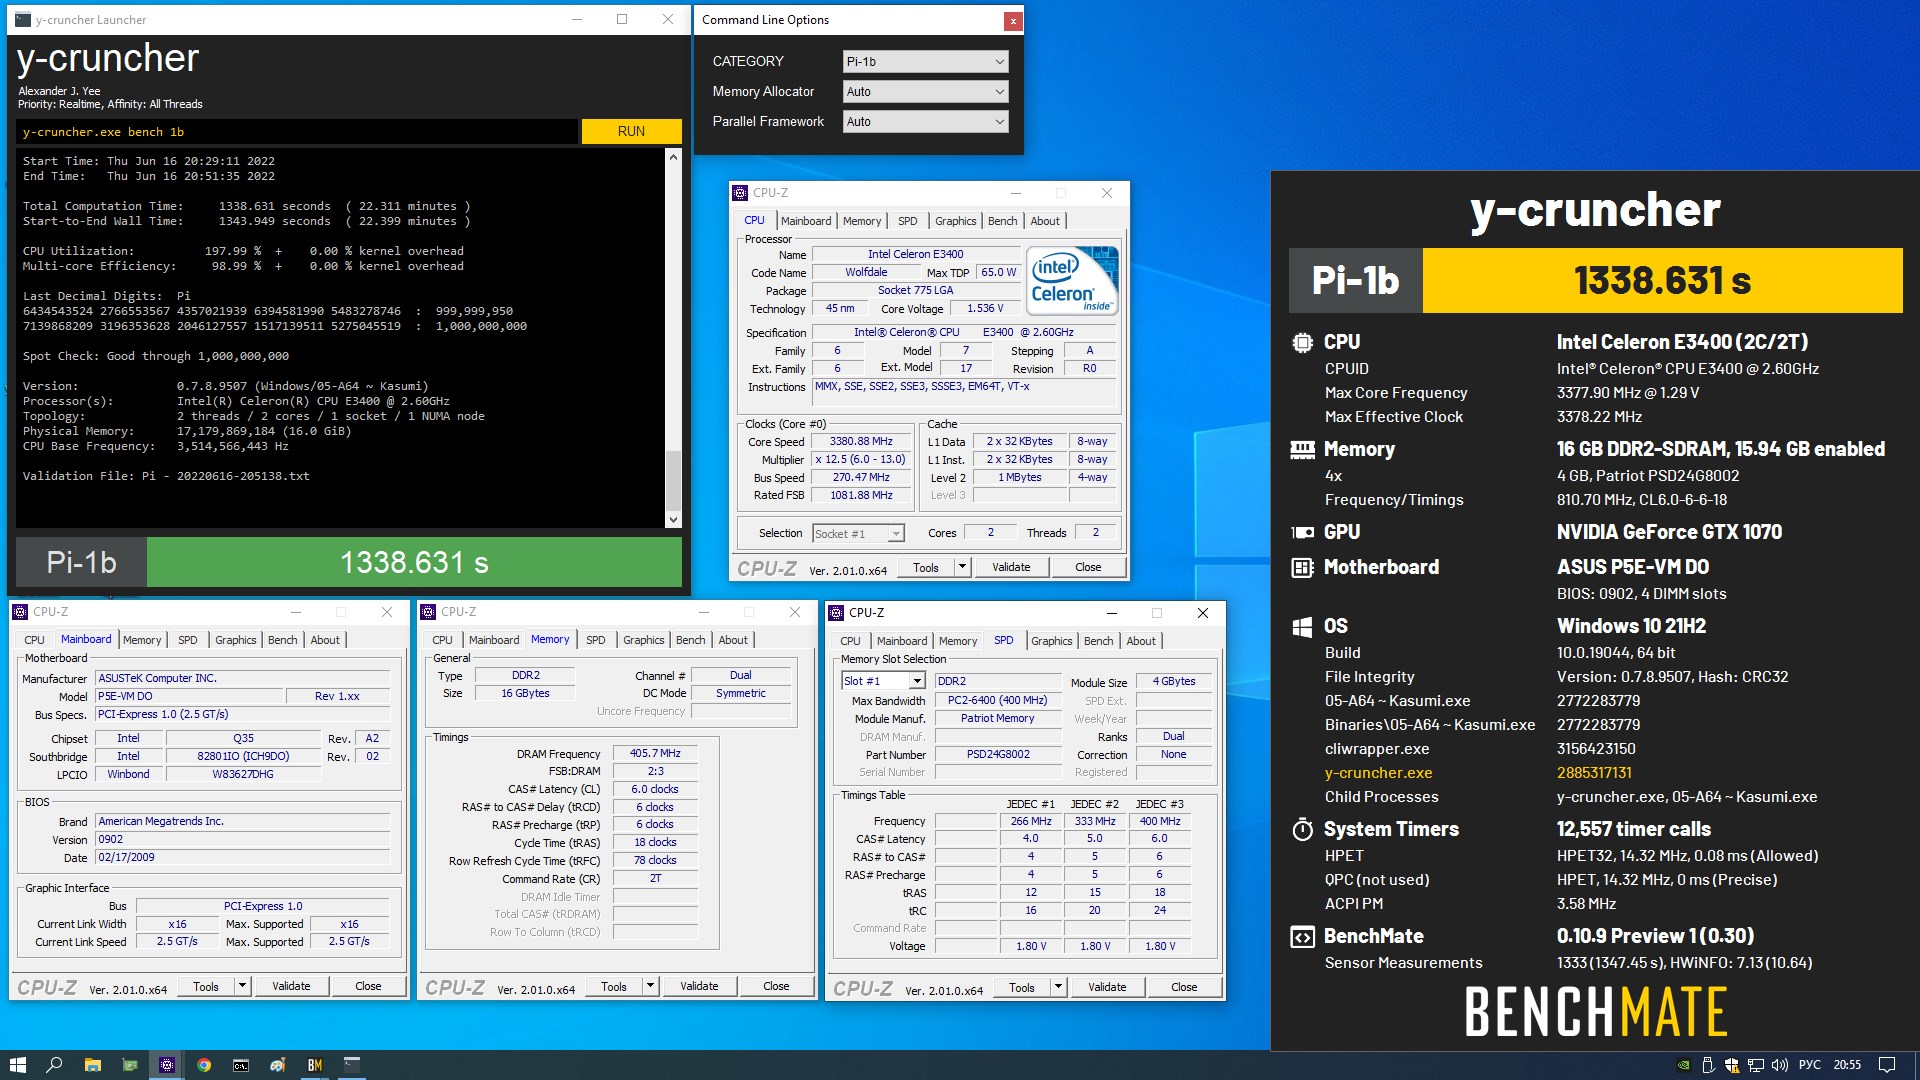Screen dimensions: 1920x1080
Task: Click y-cruncher output scrollbar up arrow
Action: click(673, 157)
